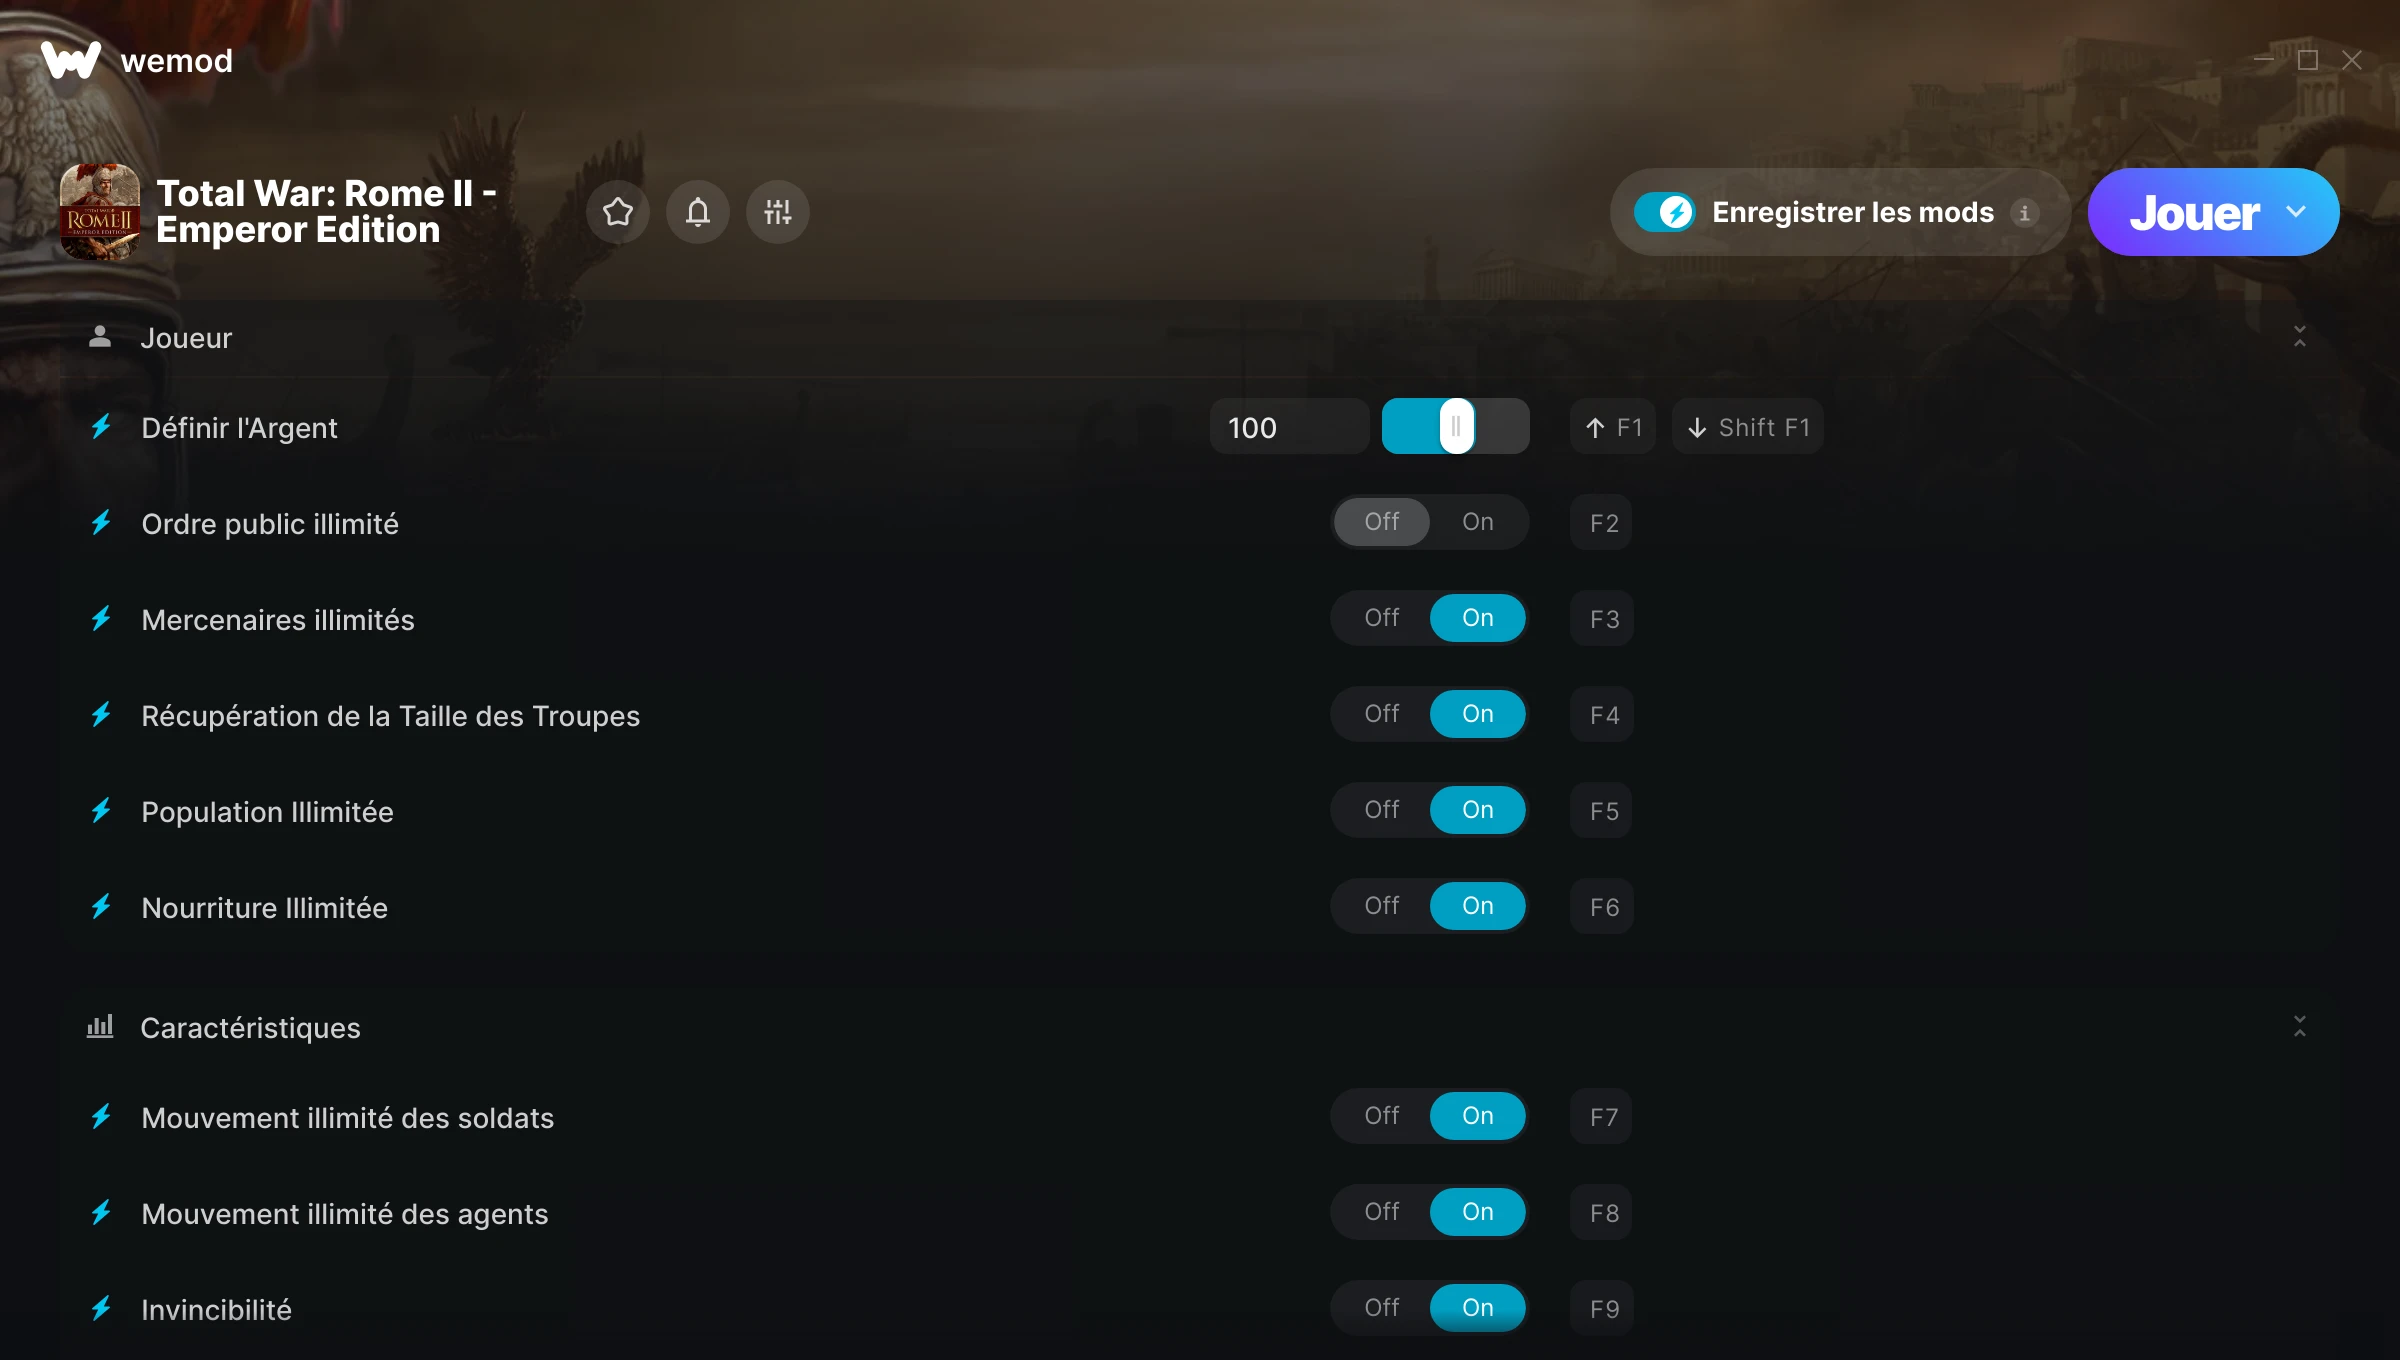Disable Nourriture Illimitée
Viewport: 2400px width, 1360px height.
(1382, 906)
